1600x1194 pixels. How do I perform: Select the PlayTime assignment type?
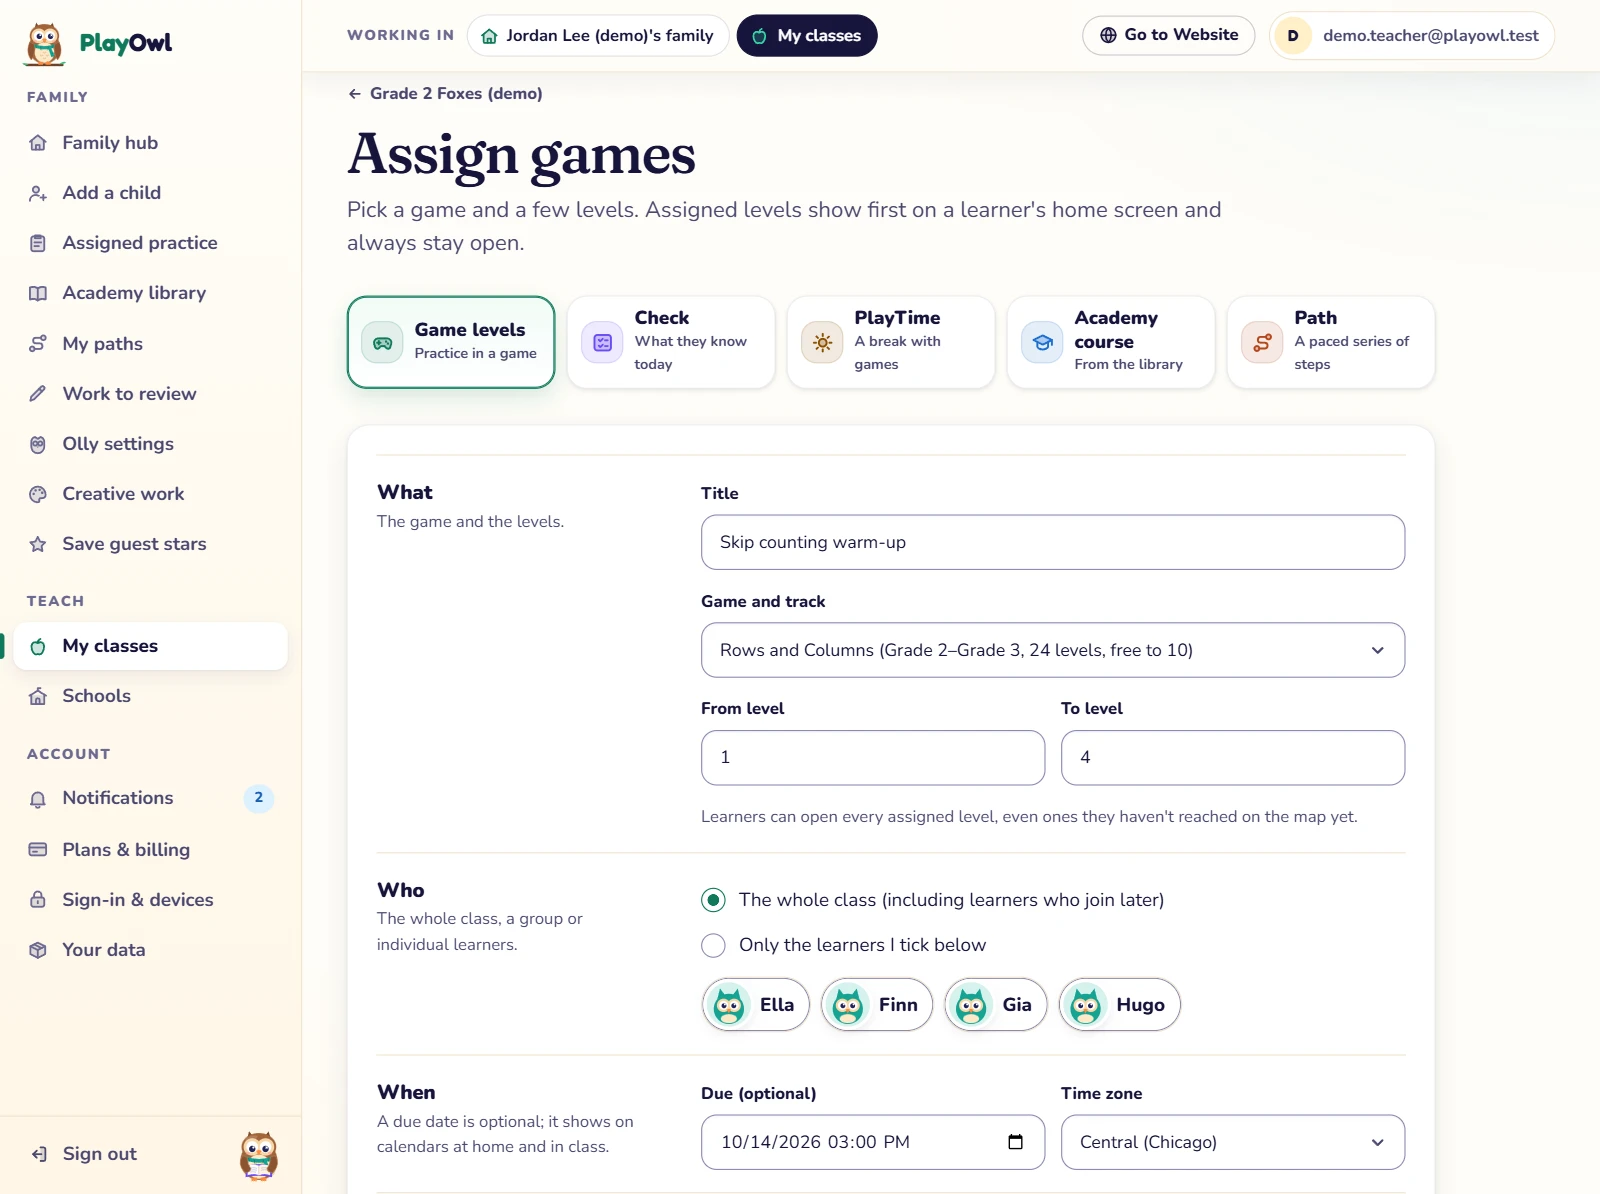tap(891, 342)
